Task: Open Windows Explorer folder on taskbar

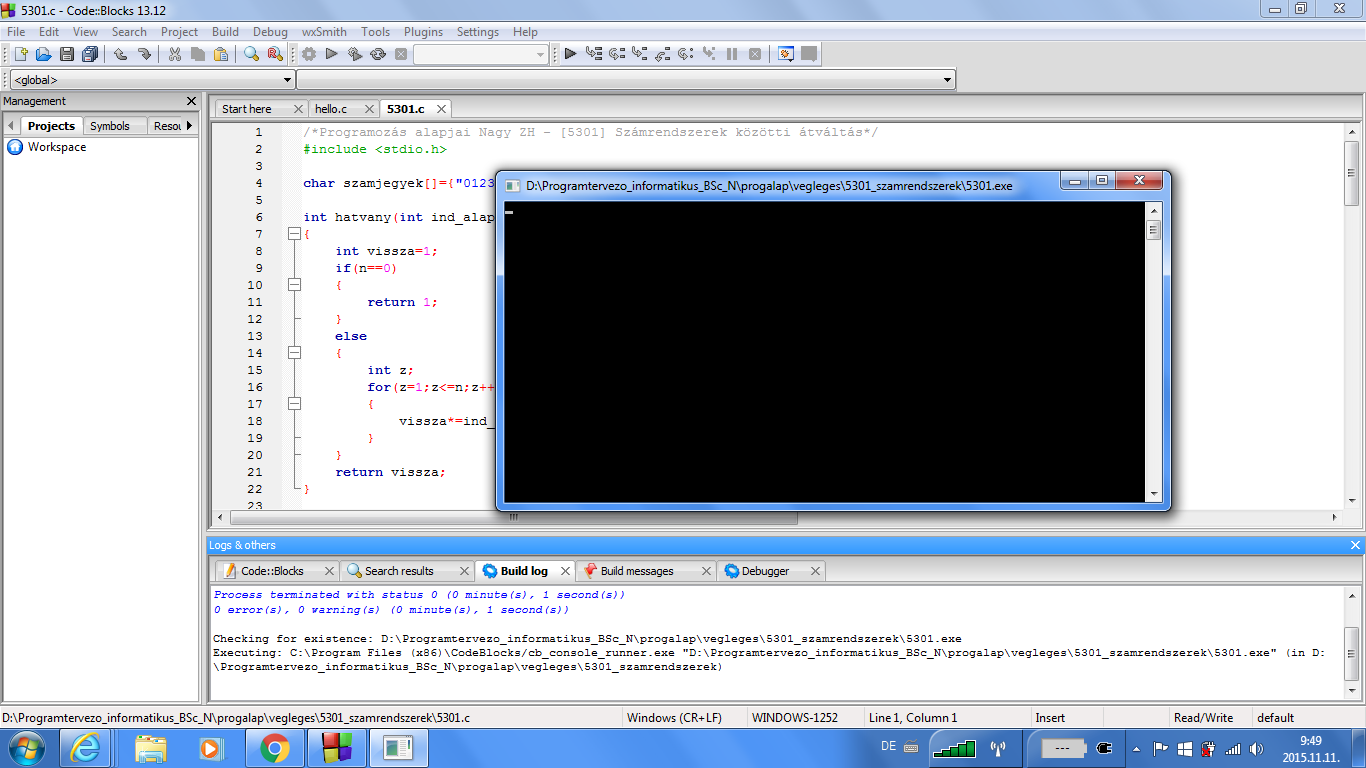Action: [151, 748]
